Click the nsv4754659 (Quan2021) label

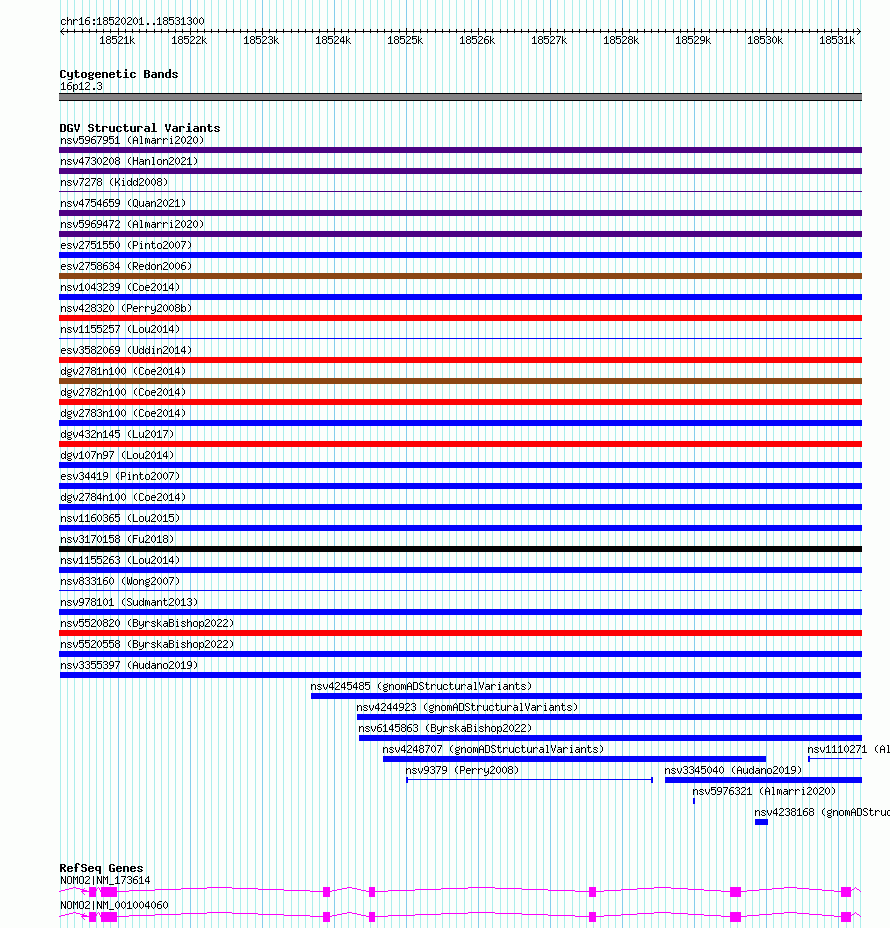click(x=123, y=203)
